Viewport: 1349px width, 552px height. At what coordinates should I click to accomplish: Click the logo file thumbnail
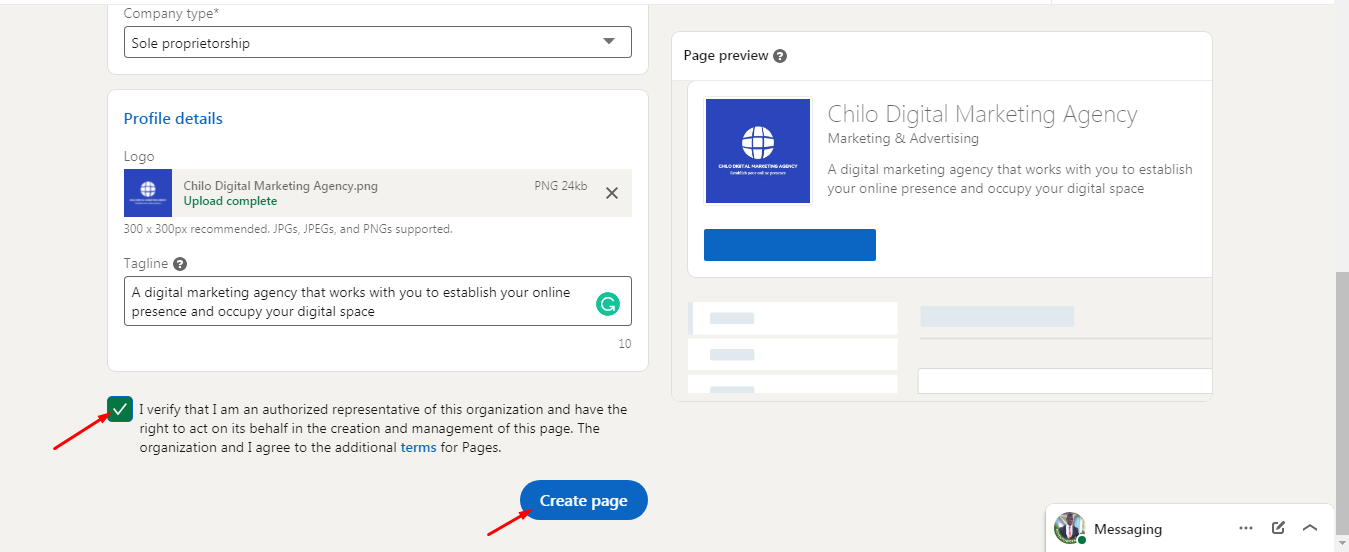coord(148,193)
